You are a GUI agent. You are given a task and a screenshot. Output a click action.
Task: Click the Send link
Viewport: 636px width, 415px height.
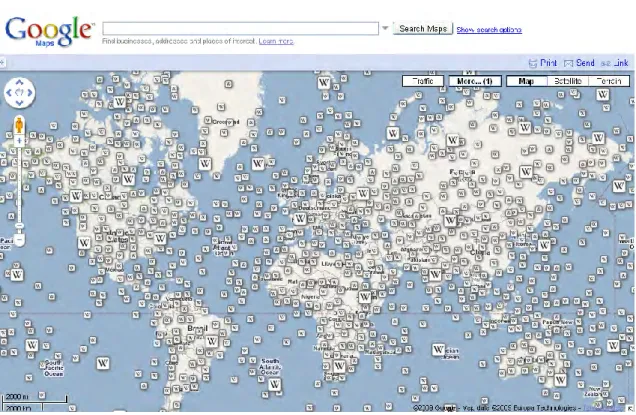tap(585, 63)
